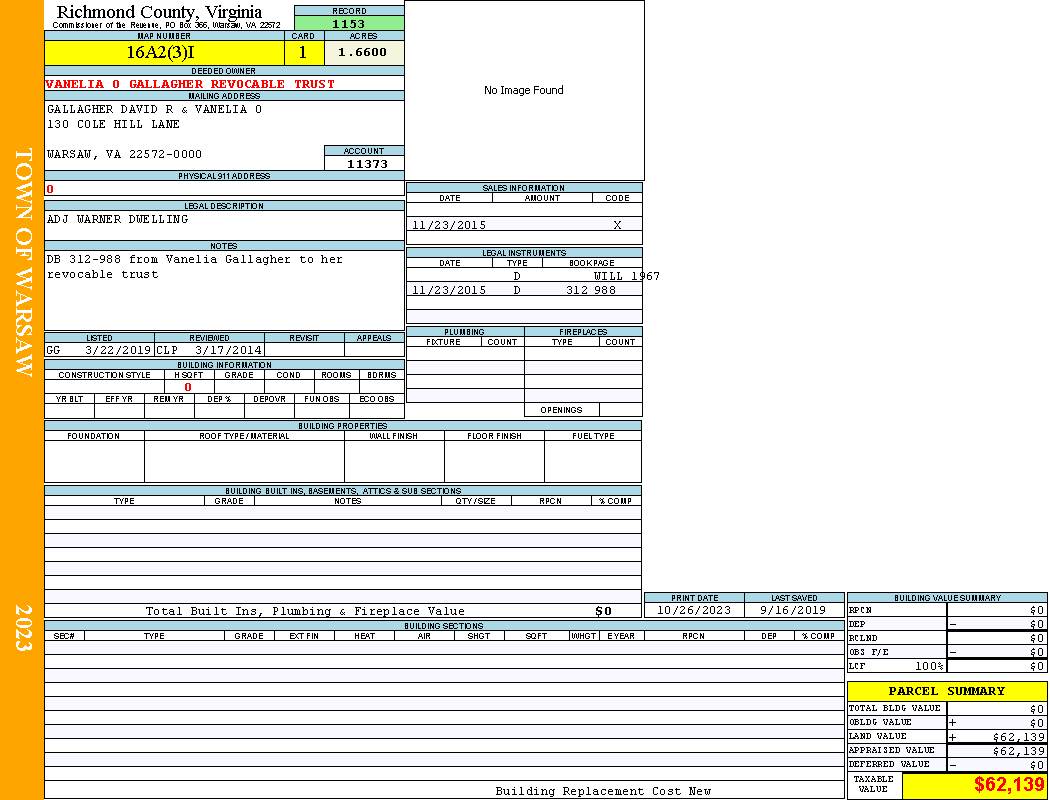Click the acres value 1.6600
Screen dimensions: 1050x800
click(x=362, y=52)
